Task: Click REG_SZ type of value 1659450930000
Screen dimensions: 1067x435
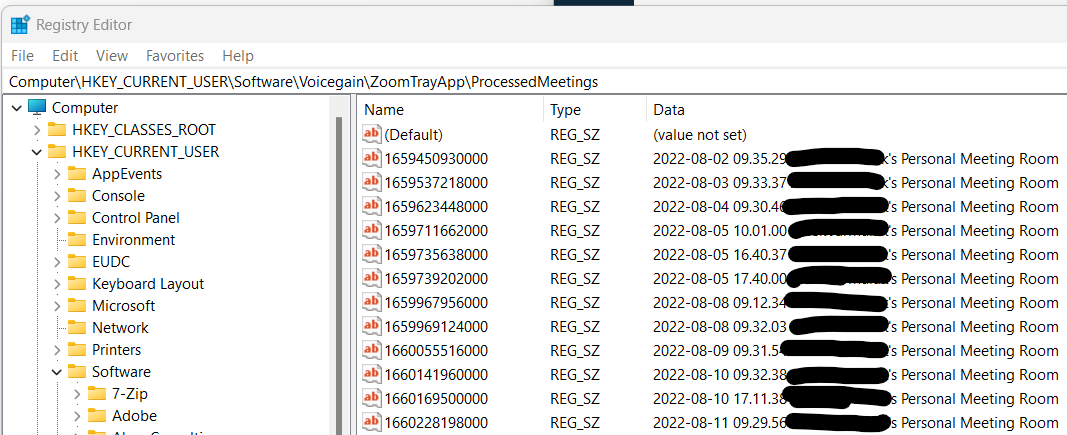Action: coord(574,159)
